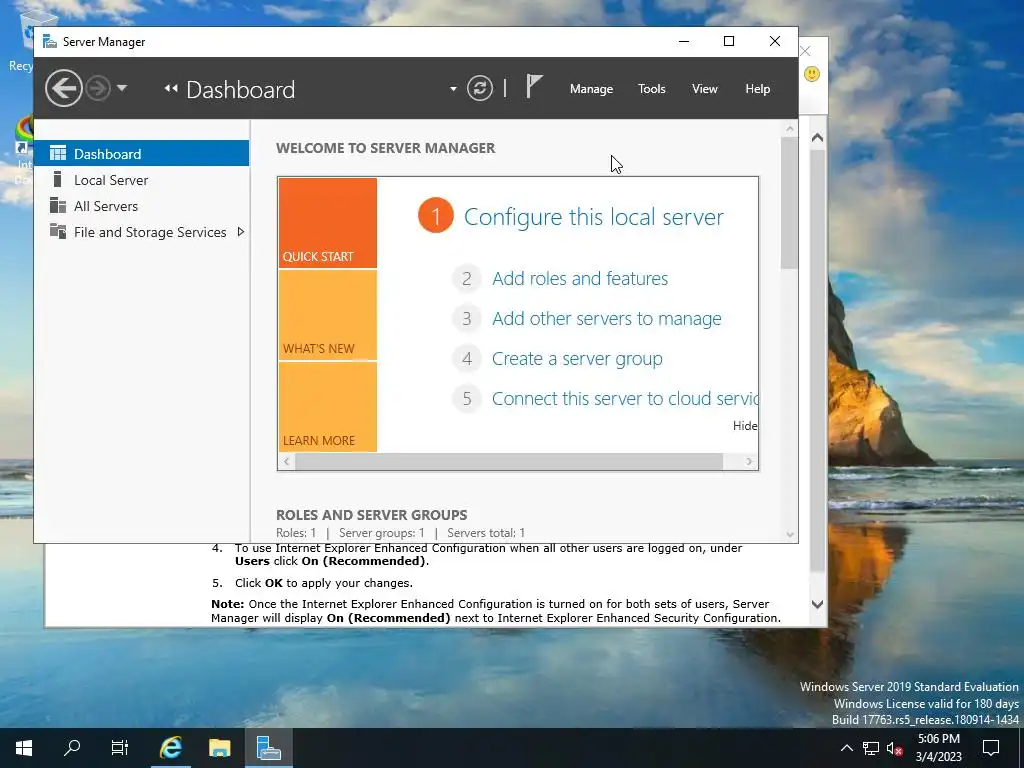Refresh the Server Manager dashboard
The width and height of the screenshot is (1024, 768).
(x=480, y=88)
